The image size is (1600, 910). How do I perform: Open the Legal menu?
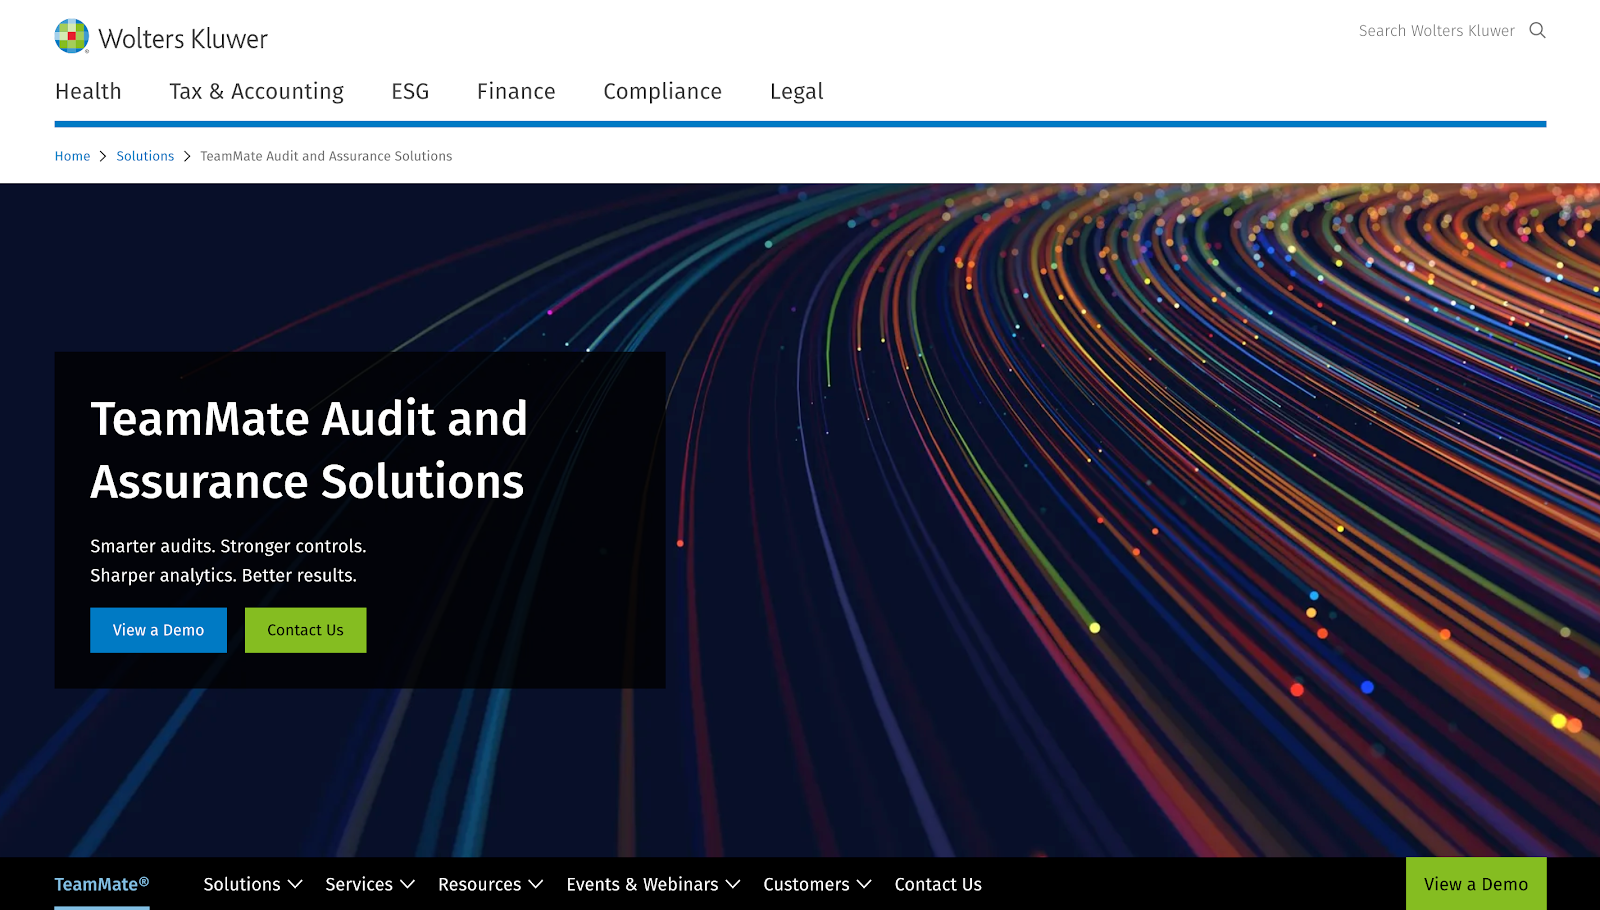(797, 91)
